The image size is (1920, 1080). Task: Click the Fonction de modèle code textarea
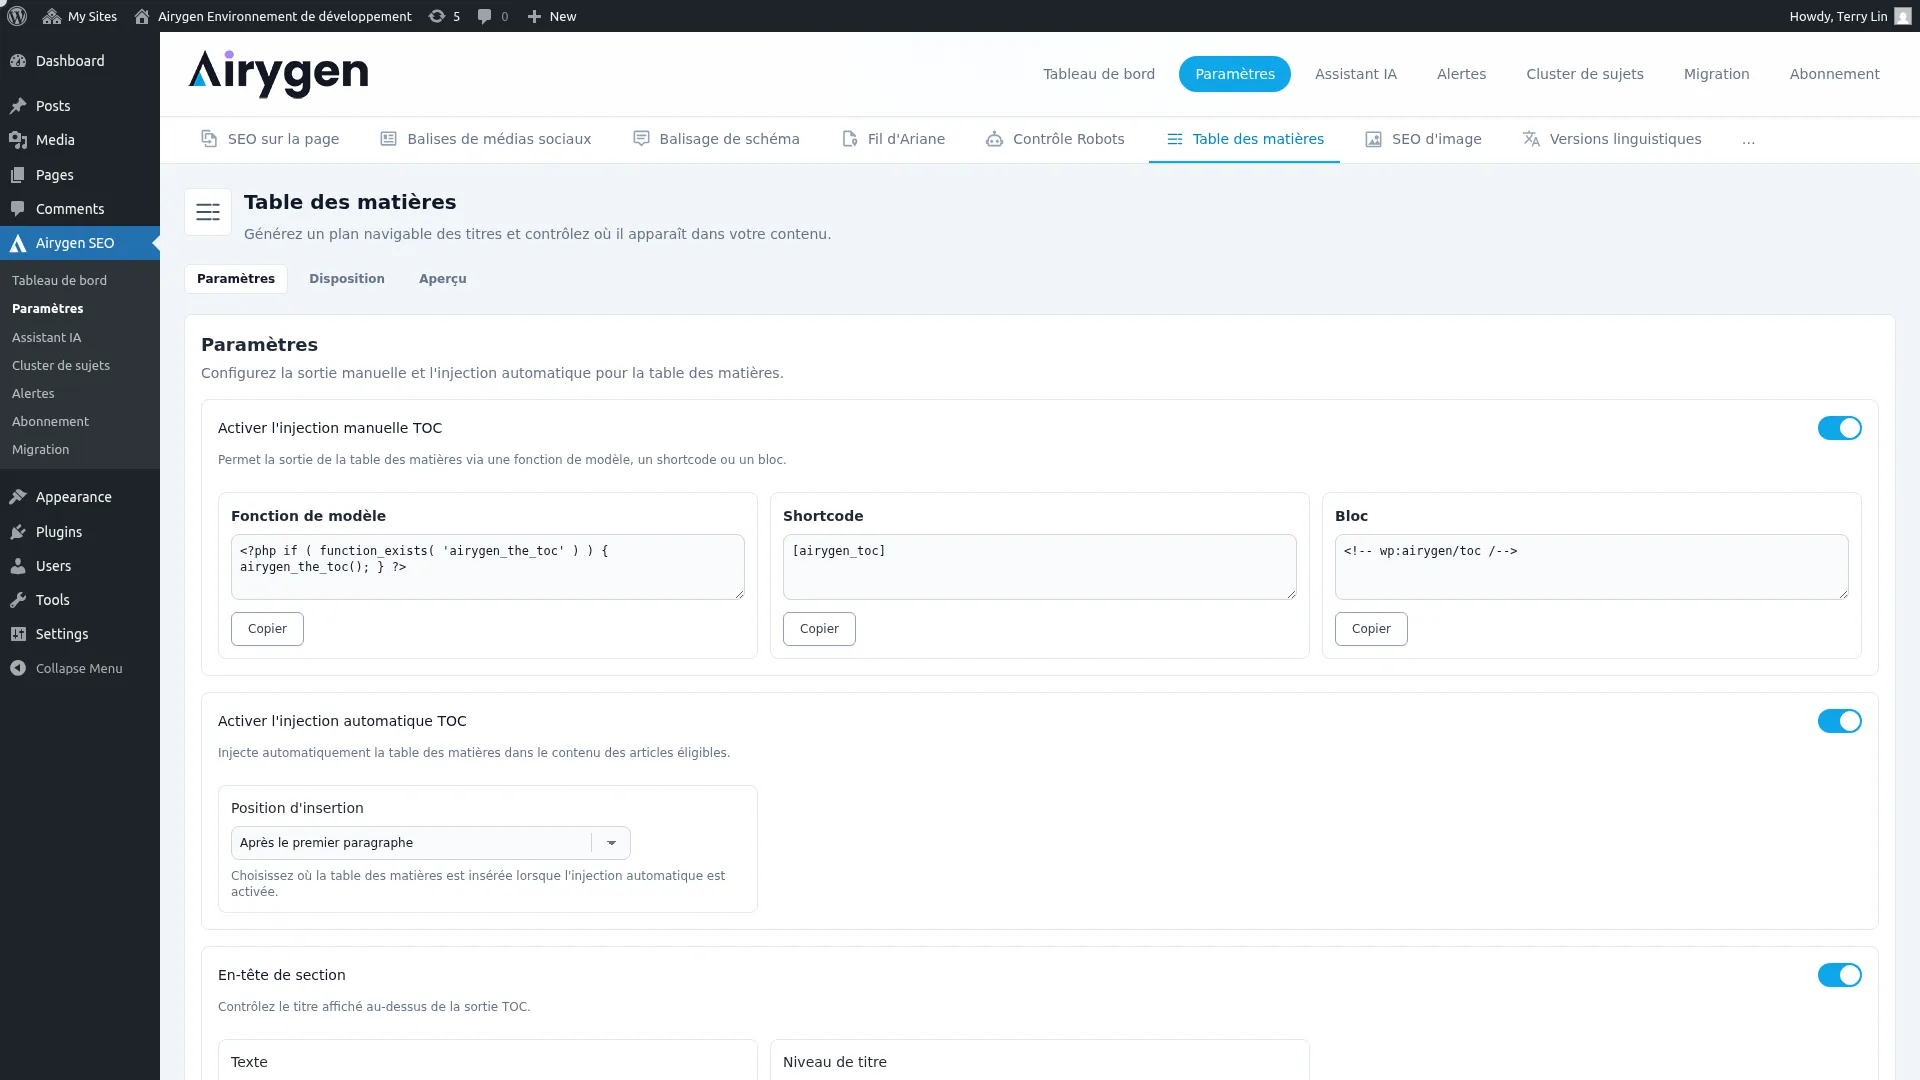pos(488,567)
